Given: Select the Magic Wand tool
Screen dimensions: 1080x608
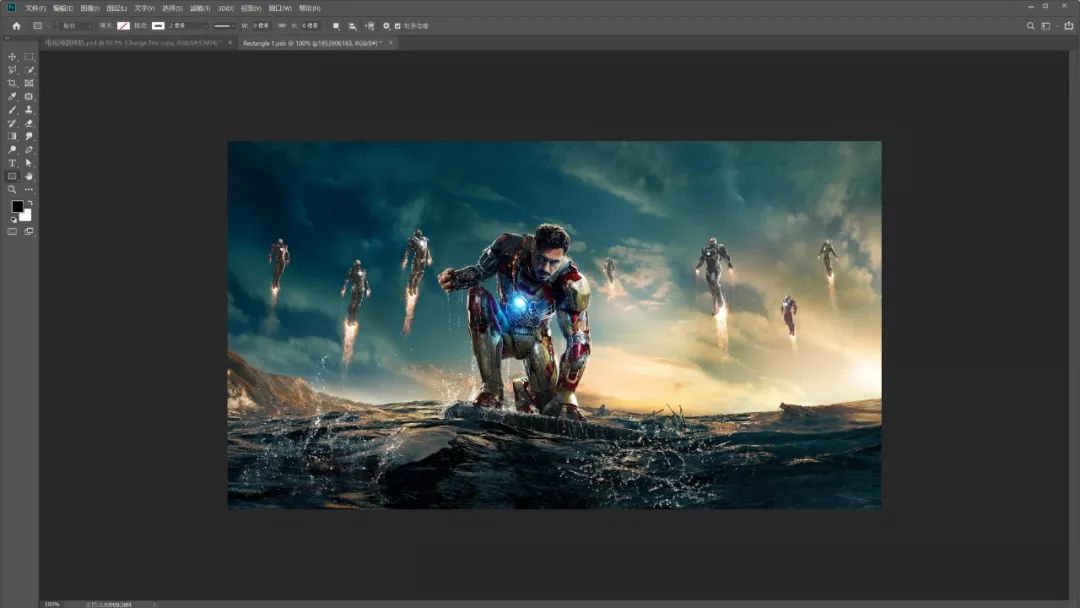Looking at the screenshot, I should click(29, 70).
